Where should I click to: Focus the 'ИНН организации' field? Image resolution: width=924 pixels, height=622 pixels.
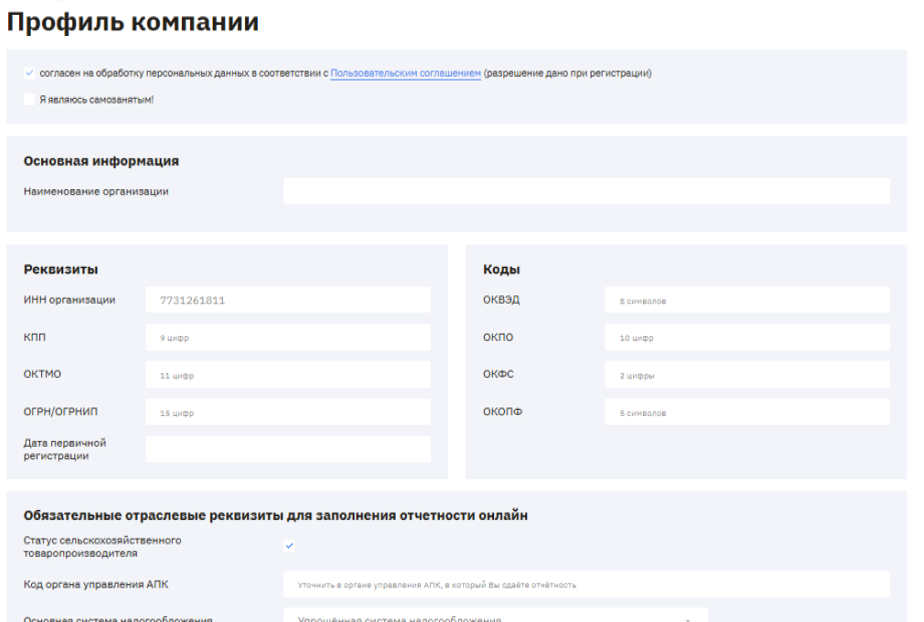tap(288, 300)
